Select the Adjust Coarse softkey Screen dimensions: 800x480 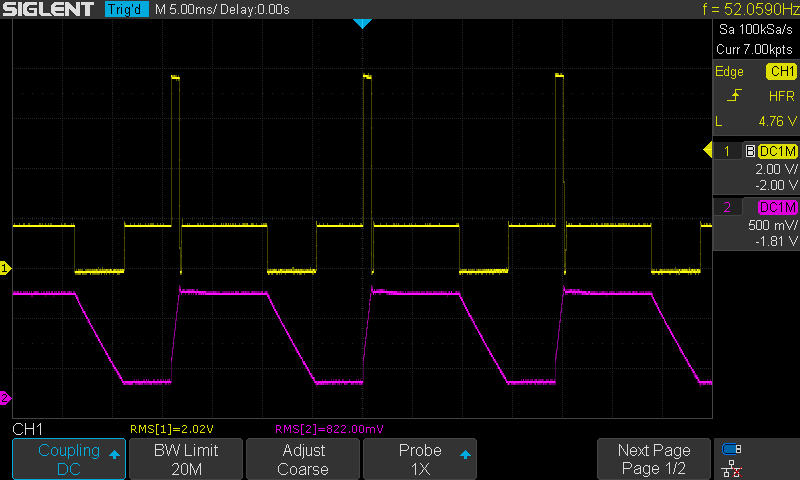click(303, 459)
